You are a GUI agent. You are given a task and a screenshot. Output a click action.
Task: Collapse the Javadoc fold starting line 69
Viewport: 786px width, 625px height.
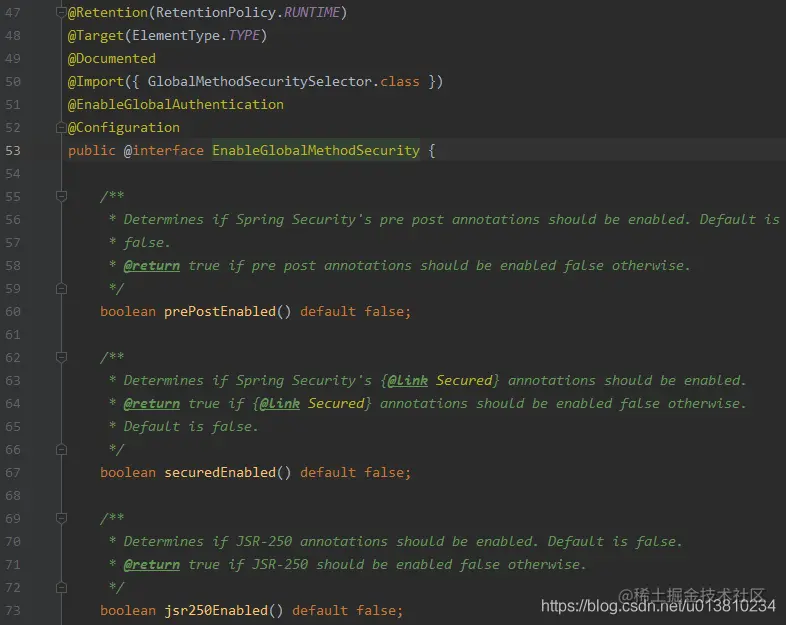point(61,518)
